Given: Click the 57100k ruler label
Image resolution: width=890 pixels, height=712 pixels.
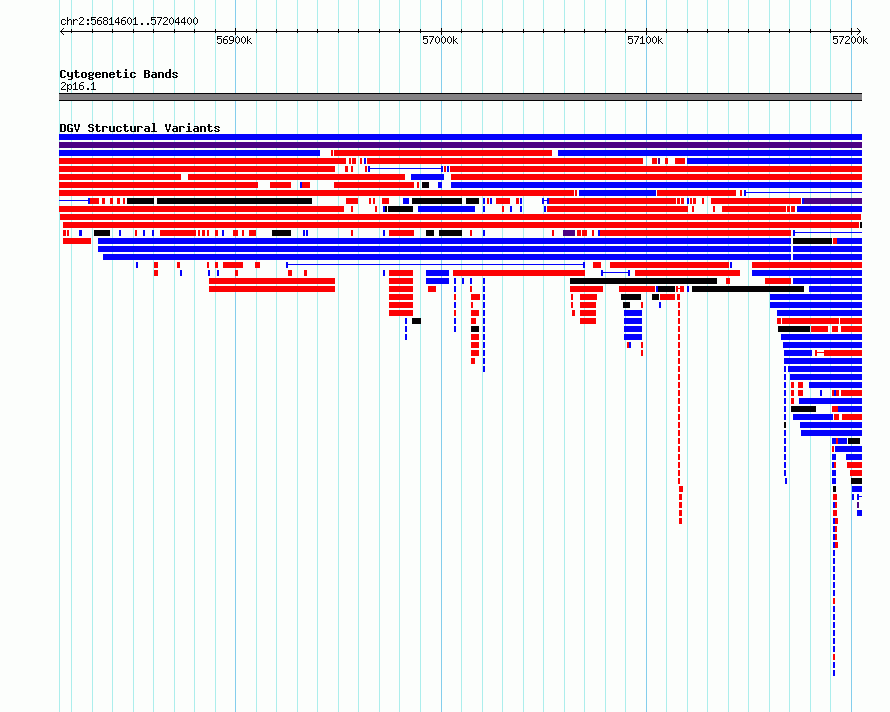Looking at the screenshot, I should pos(645,40).
